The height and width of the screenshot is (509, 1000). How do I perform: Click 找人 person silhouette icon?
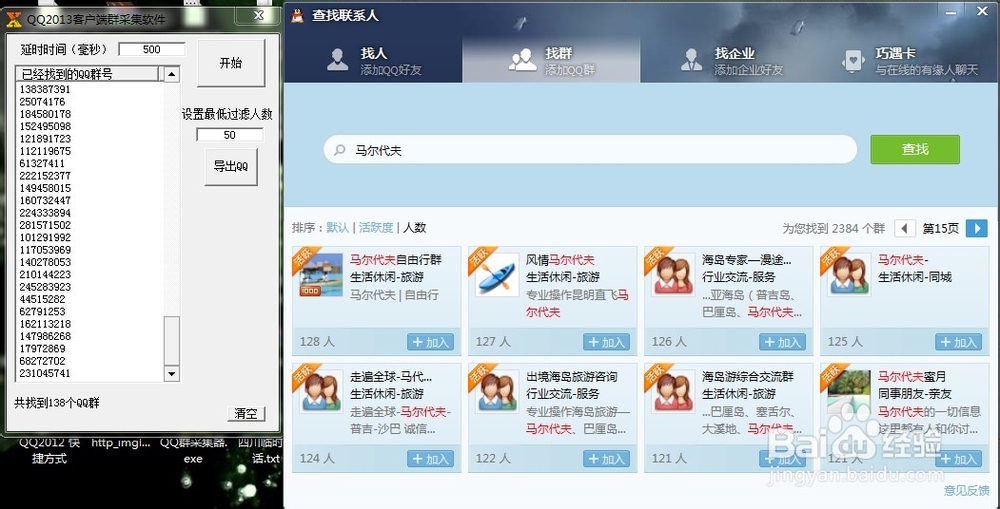coord(337,60)
